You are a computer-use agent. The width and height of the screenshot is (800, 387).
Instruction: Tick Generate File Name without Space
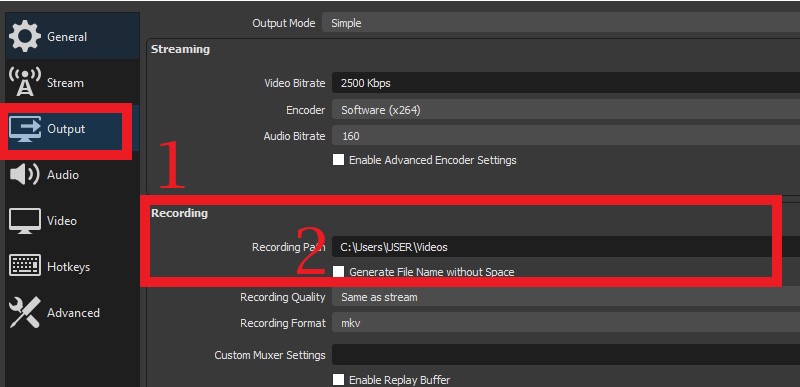338,272
